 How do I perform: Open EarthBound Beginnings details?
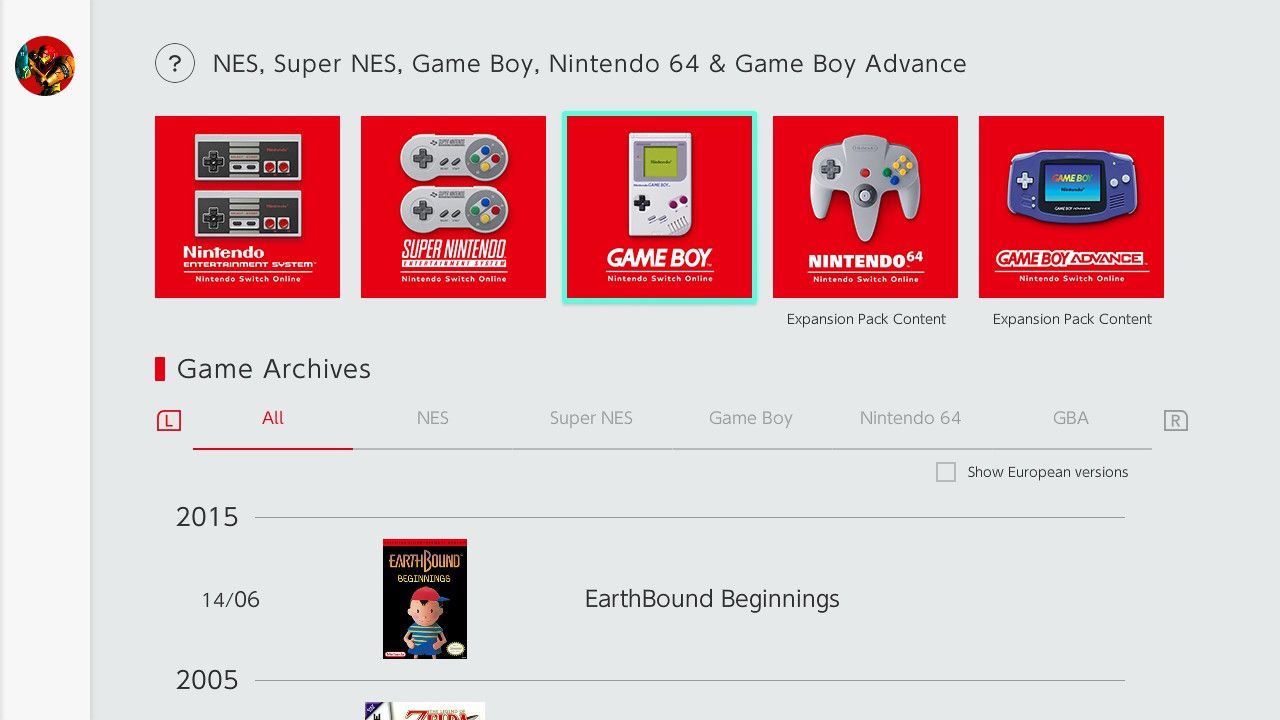click(x=712, y=599)
